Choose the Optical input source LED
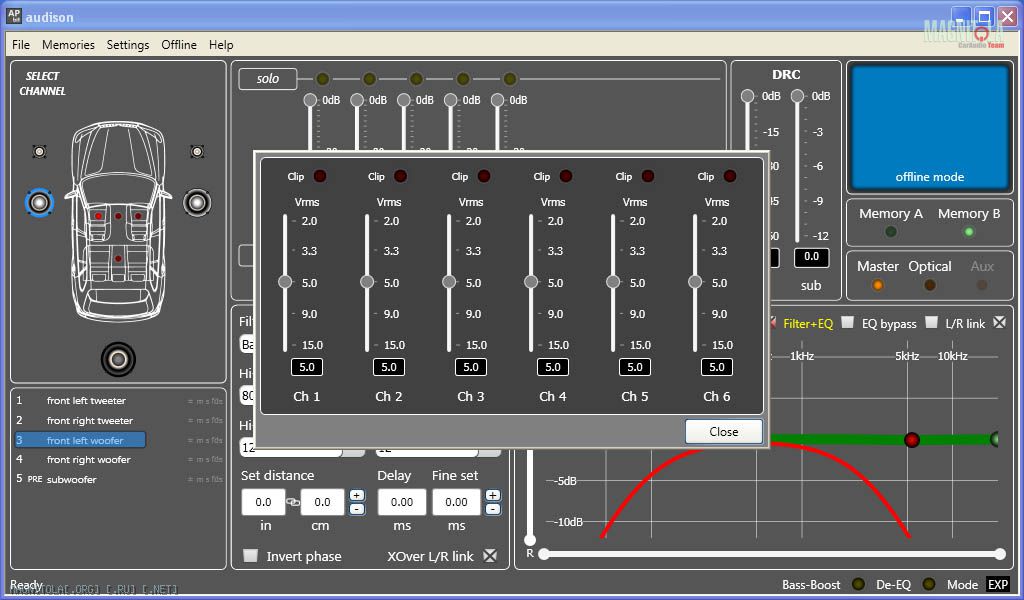 [x=930, y=285]
